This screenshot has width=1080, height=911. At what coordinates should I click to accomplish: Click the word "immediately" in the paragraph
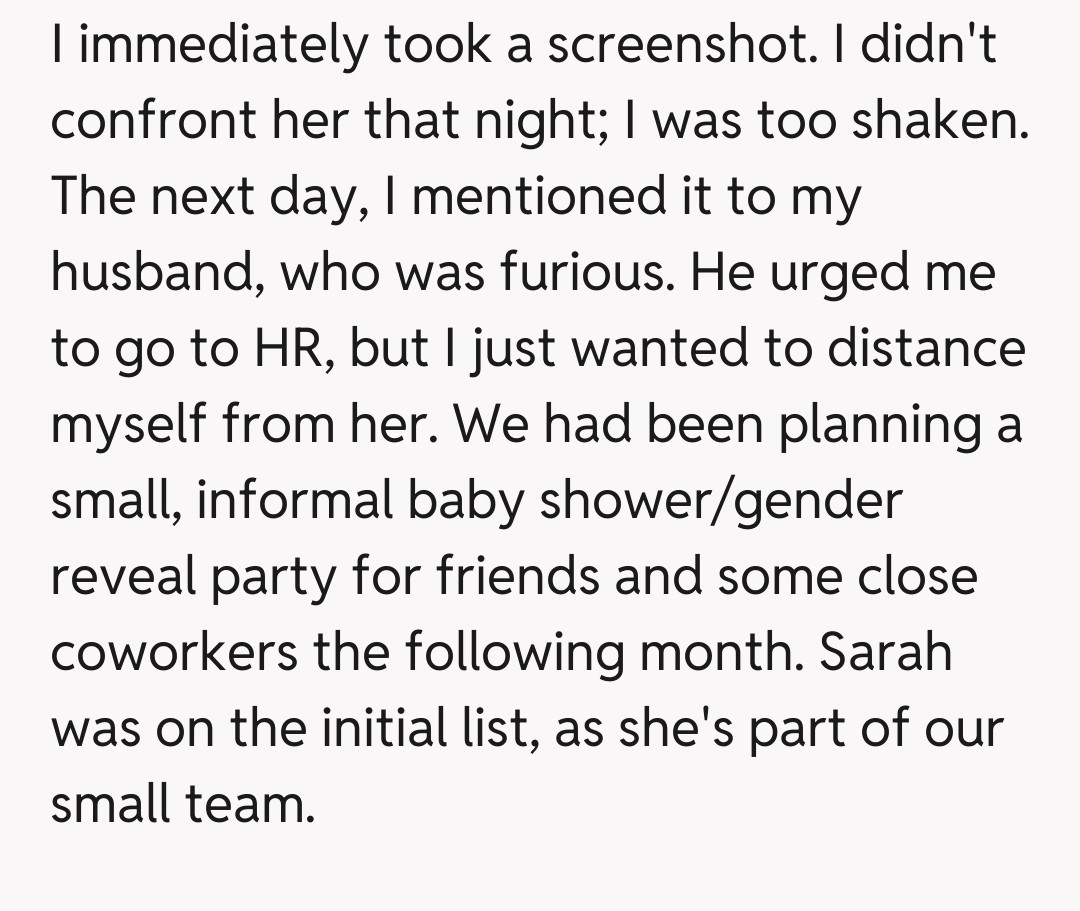pos(219,46)
